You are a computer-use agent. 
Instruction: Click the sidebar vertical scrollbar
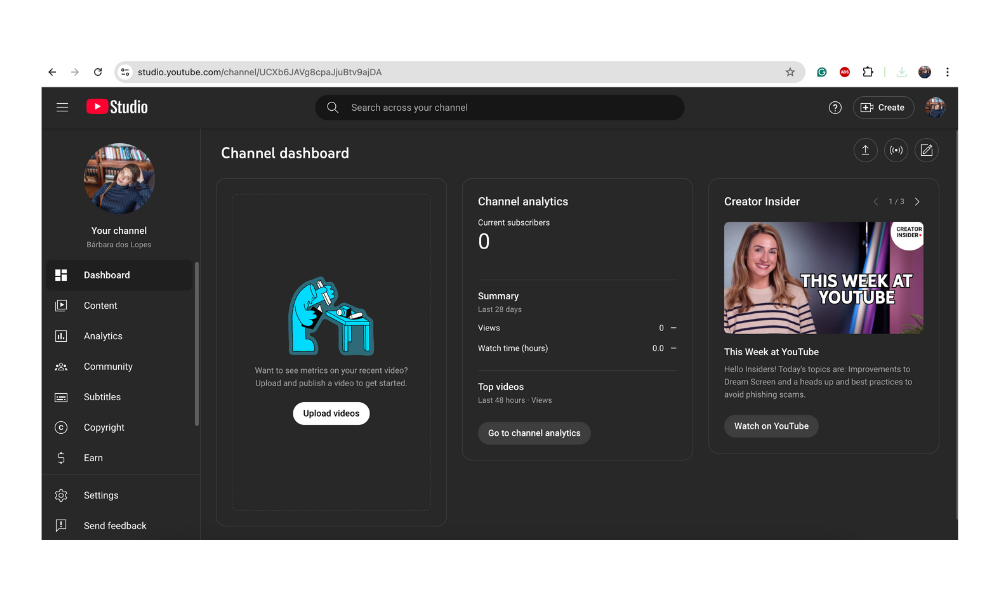coord(197,344)
